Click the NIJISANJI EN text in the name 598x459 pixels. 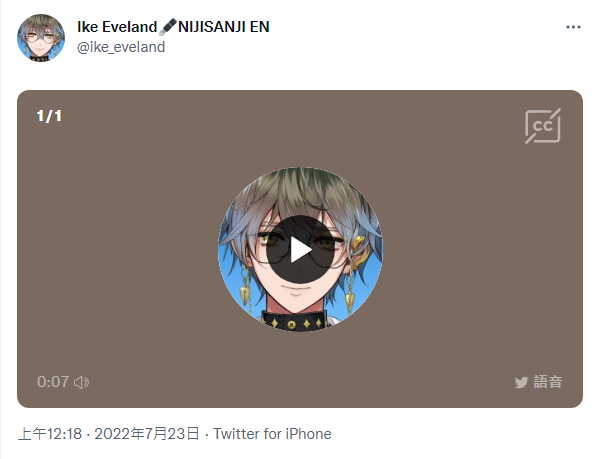(x=224, y=27)
